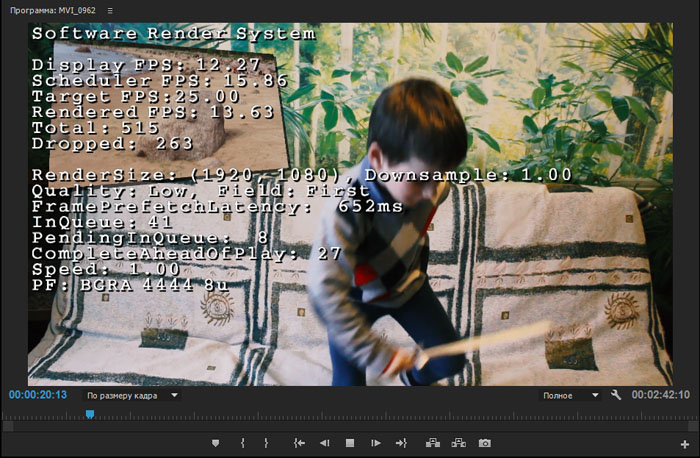
Task: Click the 'Display FPS: 12.27' overlay line
Action: [146, 65]
